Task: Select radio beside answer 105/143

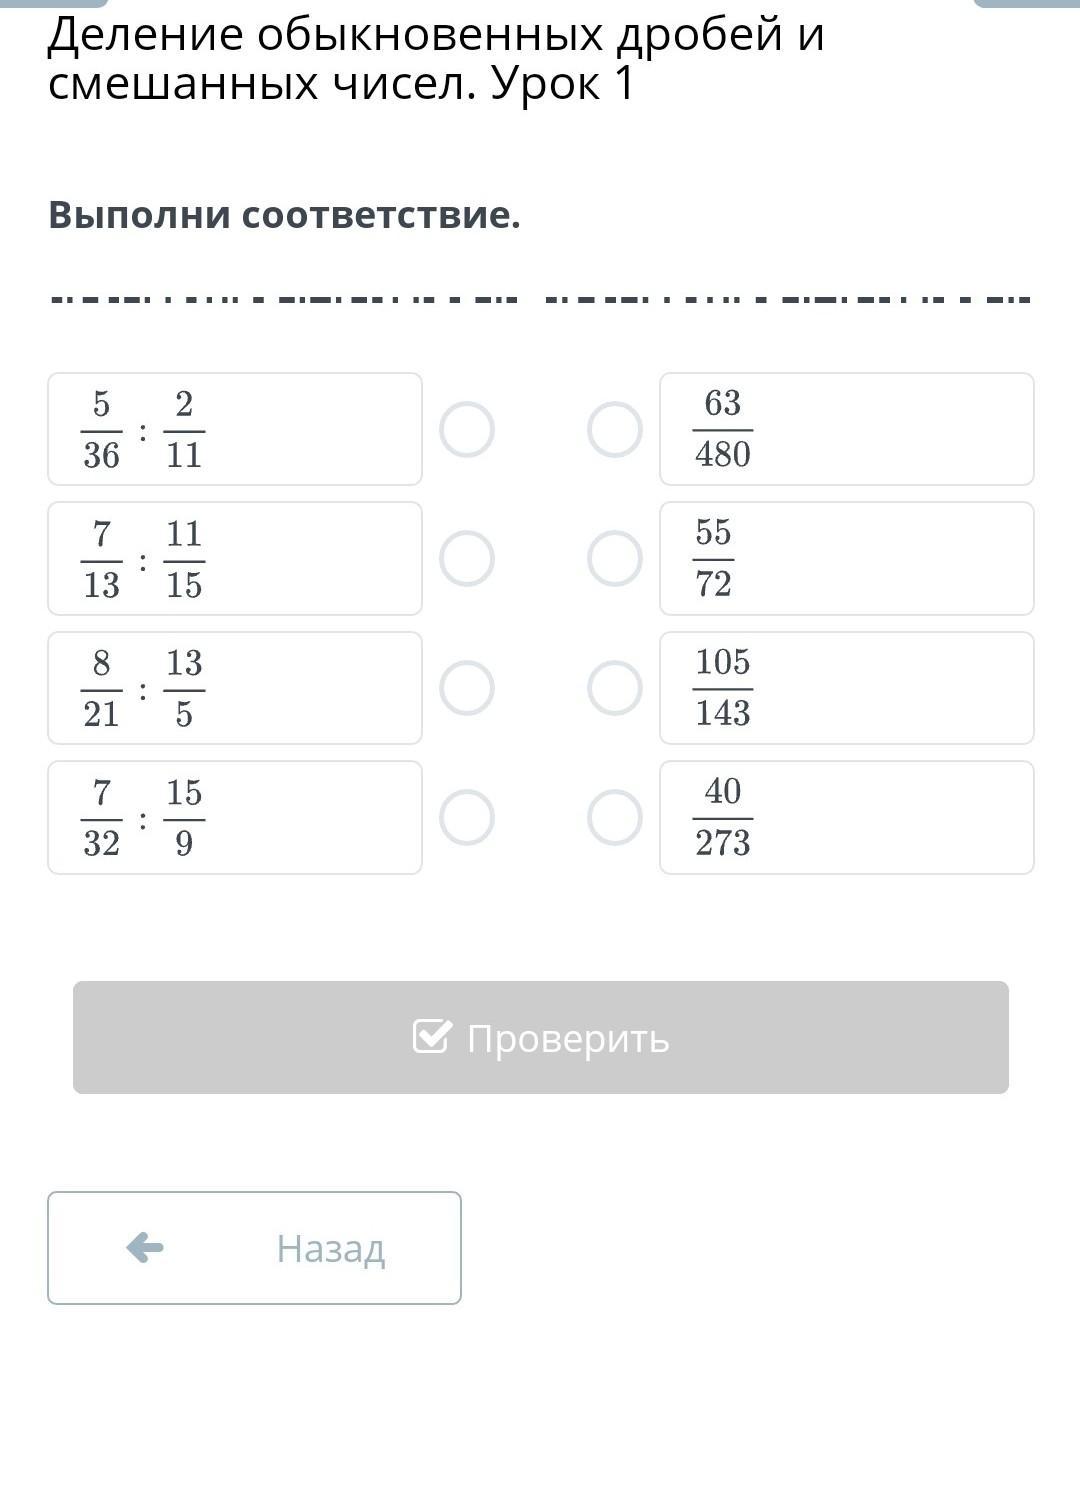Action: click(x=614, y=688)
